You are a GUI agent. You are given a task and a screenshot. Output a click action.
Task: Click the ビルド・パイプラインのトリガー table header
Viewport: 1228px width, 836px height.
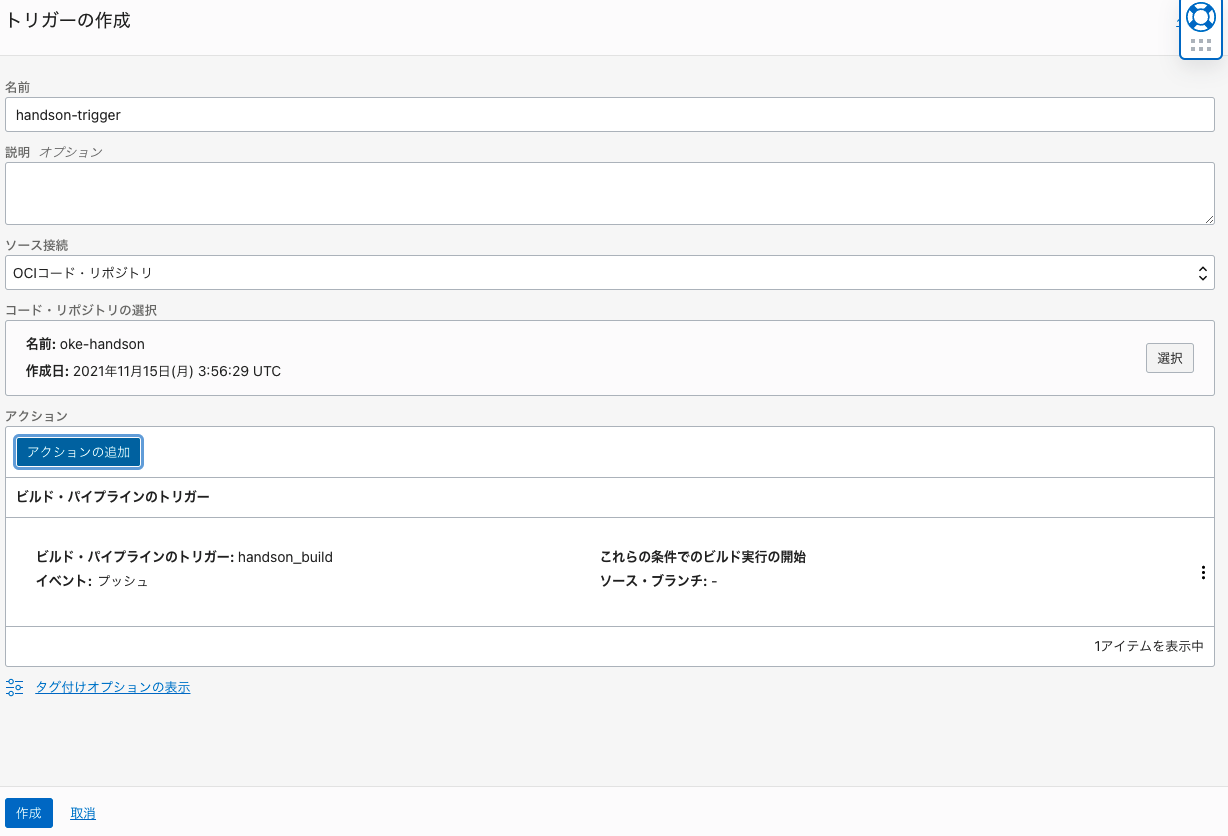click(113, 497)
